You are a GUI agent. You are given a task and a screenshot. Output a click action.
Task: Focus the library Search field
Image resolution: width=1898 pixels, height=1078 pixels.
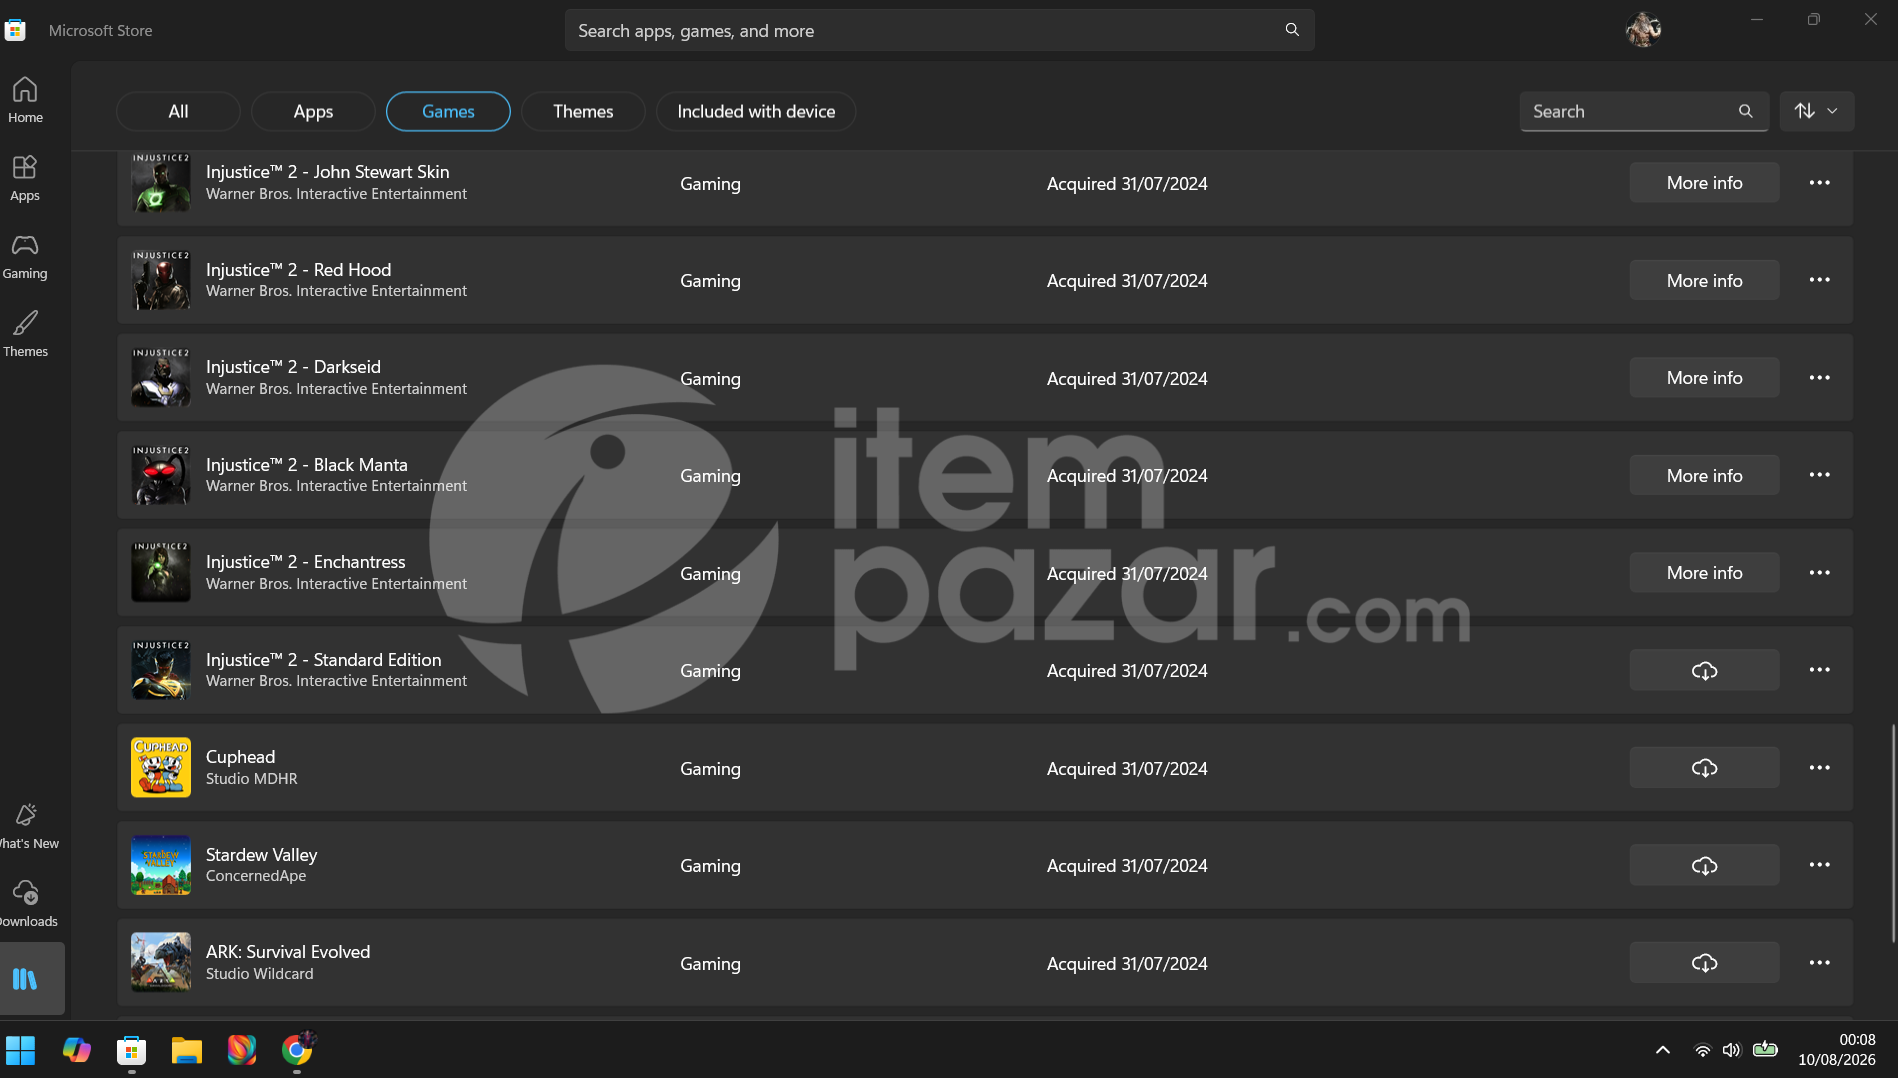(1644, 111)
